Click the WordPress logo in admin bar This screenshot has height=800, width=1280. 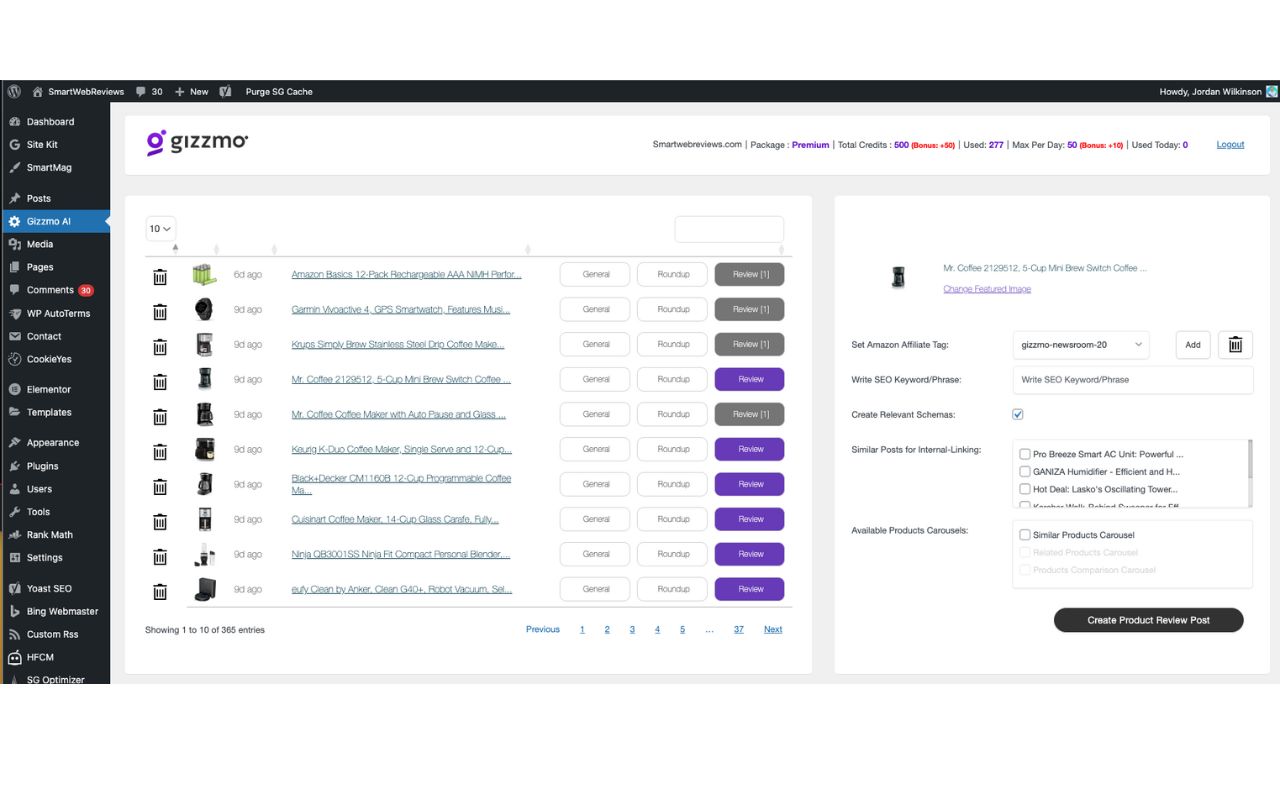[14, 91]
